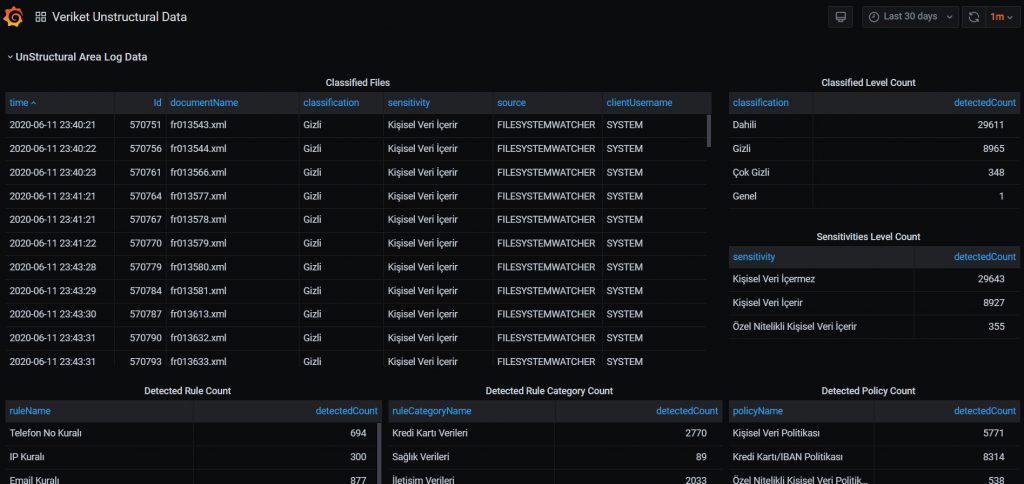
Task: Click count value 8314 in policies
Action: pyautogui.click(x=993, y=457)
